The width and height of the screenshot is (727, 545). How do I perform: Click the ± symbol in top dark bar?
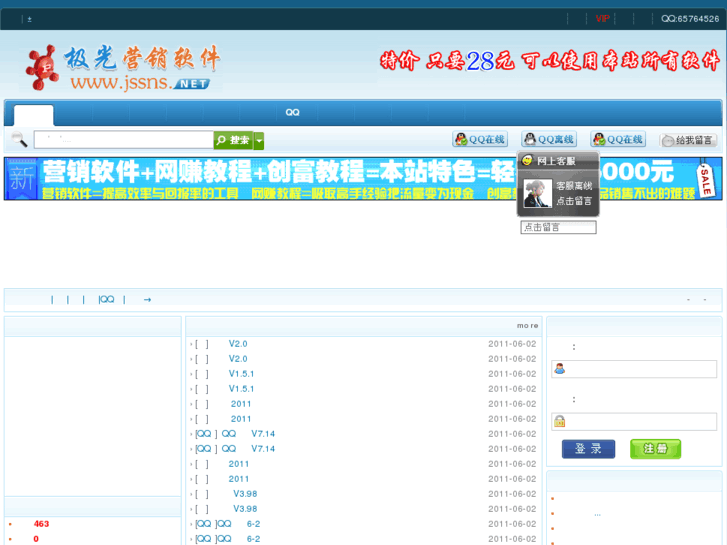(x=29, y=19)
